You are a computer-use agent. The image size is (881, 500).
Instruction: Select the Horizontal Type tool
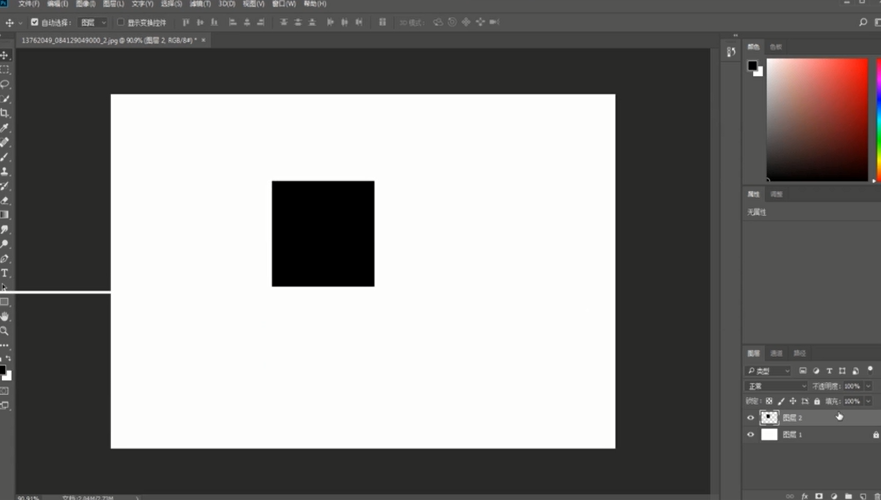click(4, 273)
